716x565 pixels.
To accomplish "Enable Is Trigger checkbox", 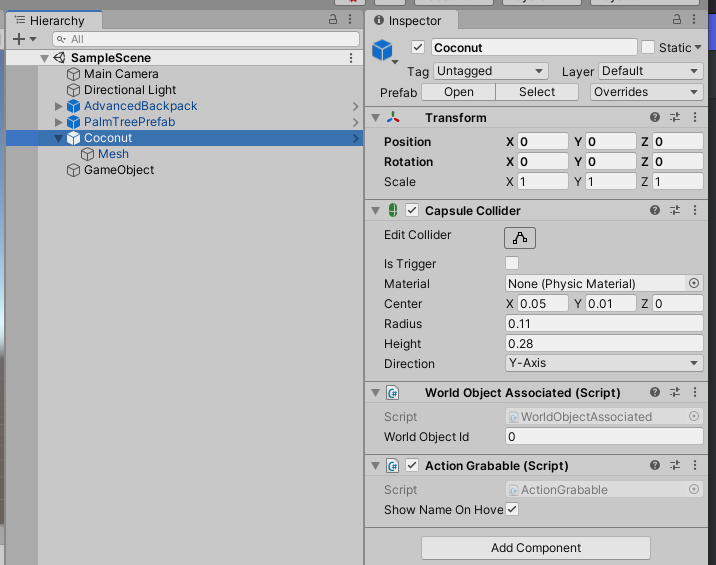I will (x=512, y=263).
